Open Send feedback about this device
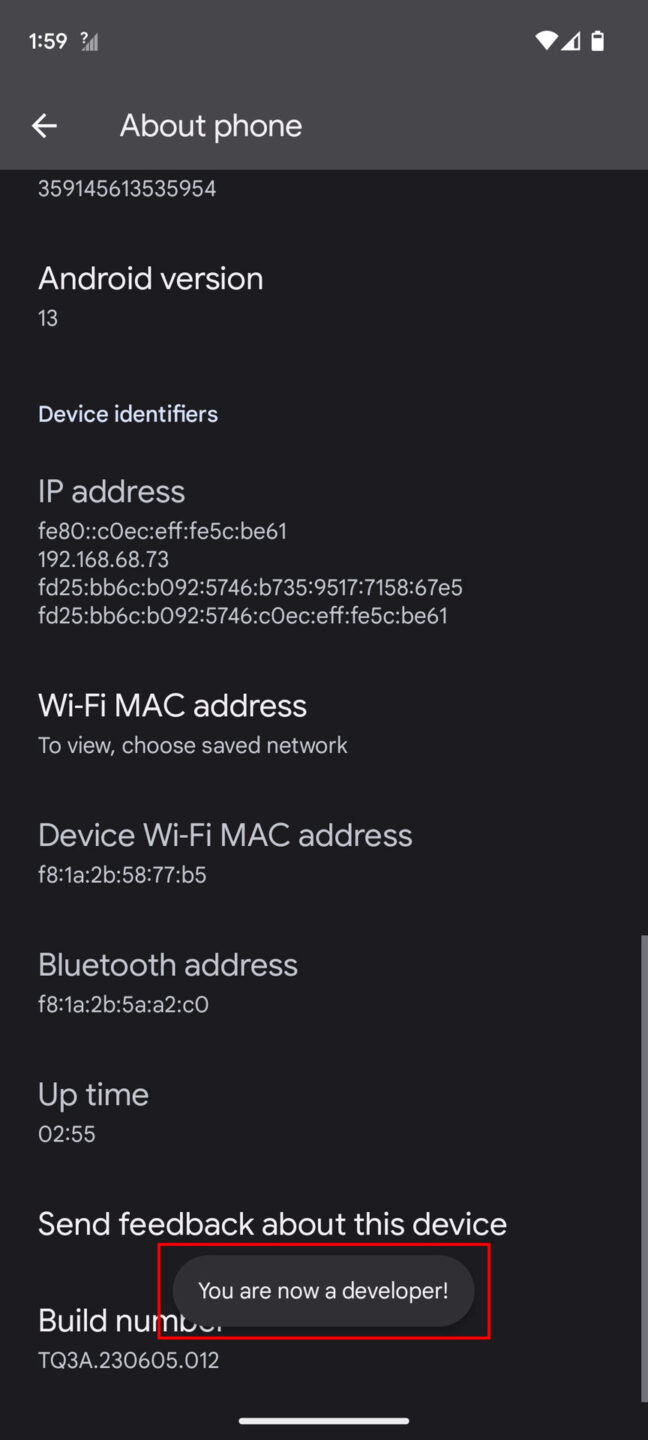Image resolution: width=648 pixels, height=1440 pixels. 271,1223
